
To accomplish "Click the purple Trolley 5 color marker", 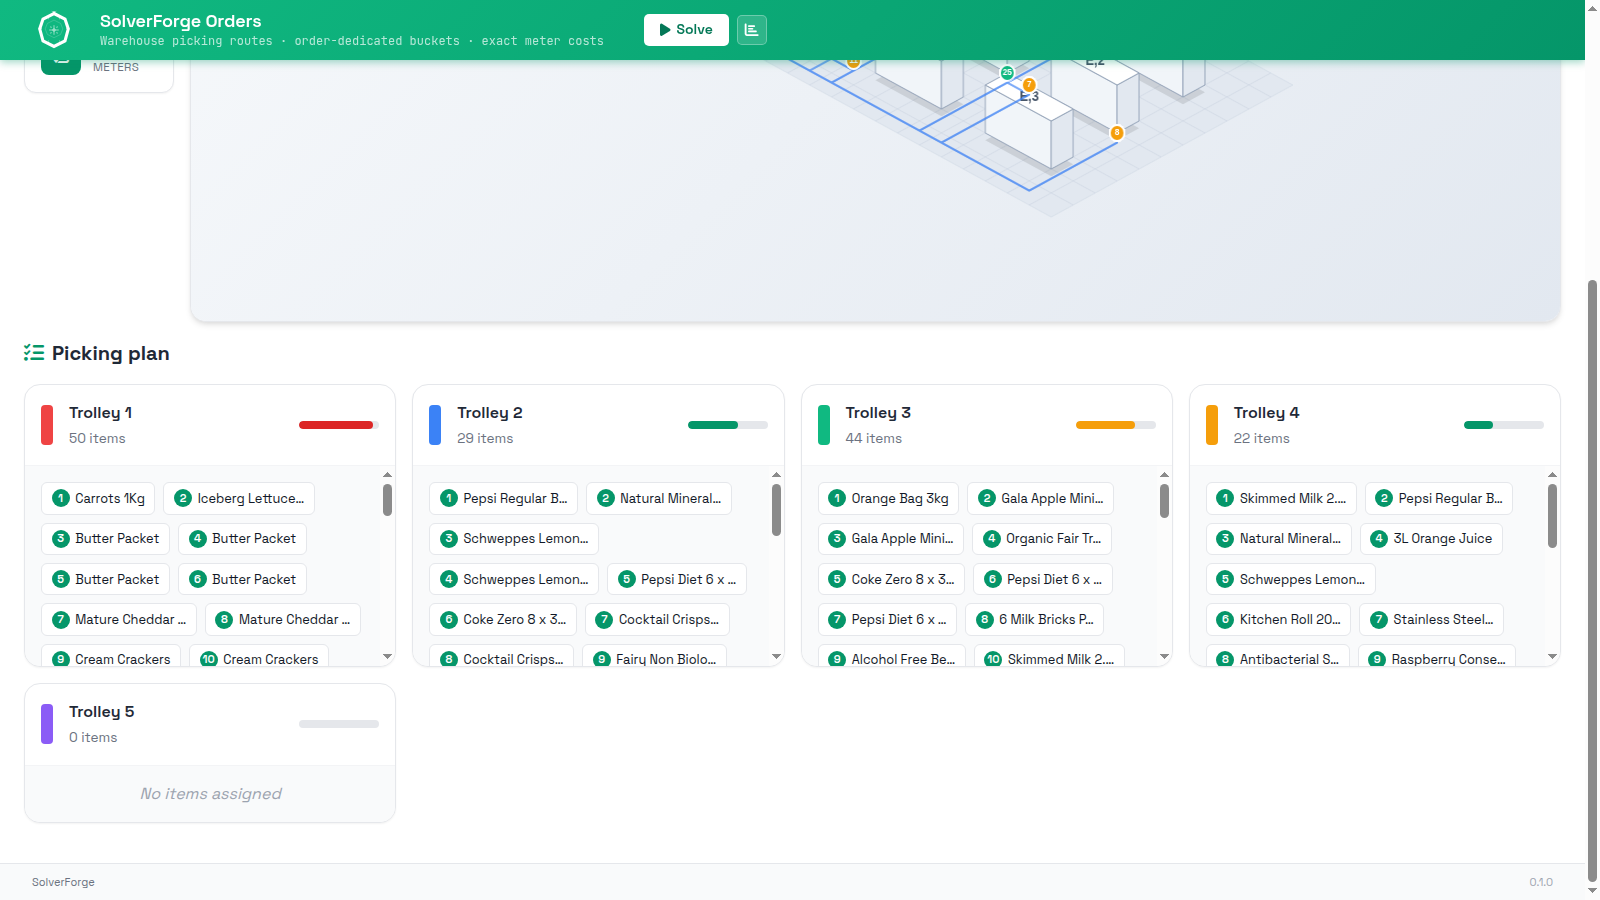I will (x=47, y=724).
